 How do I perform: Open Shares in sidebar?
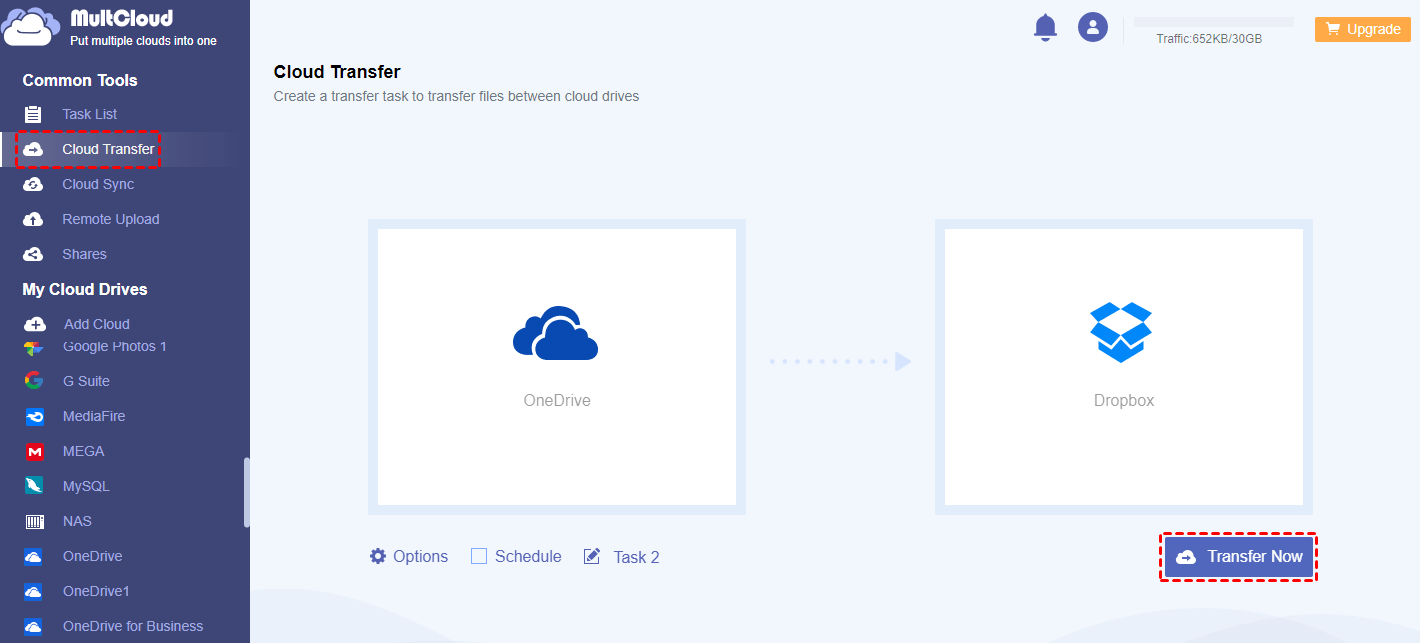point(84,254)
